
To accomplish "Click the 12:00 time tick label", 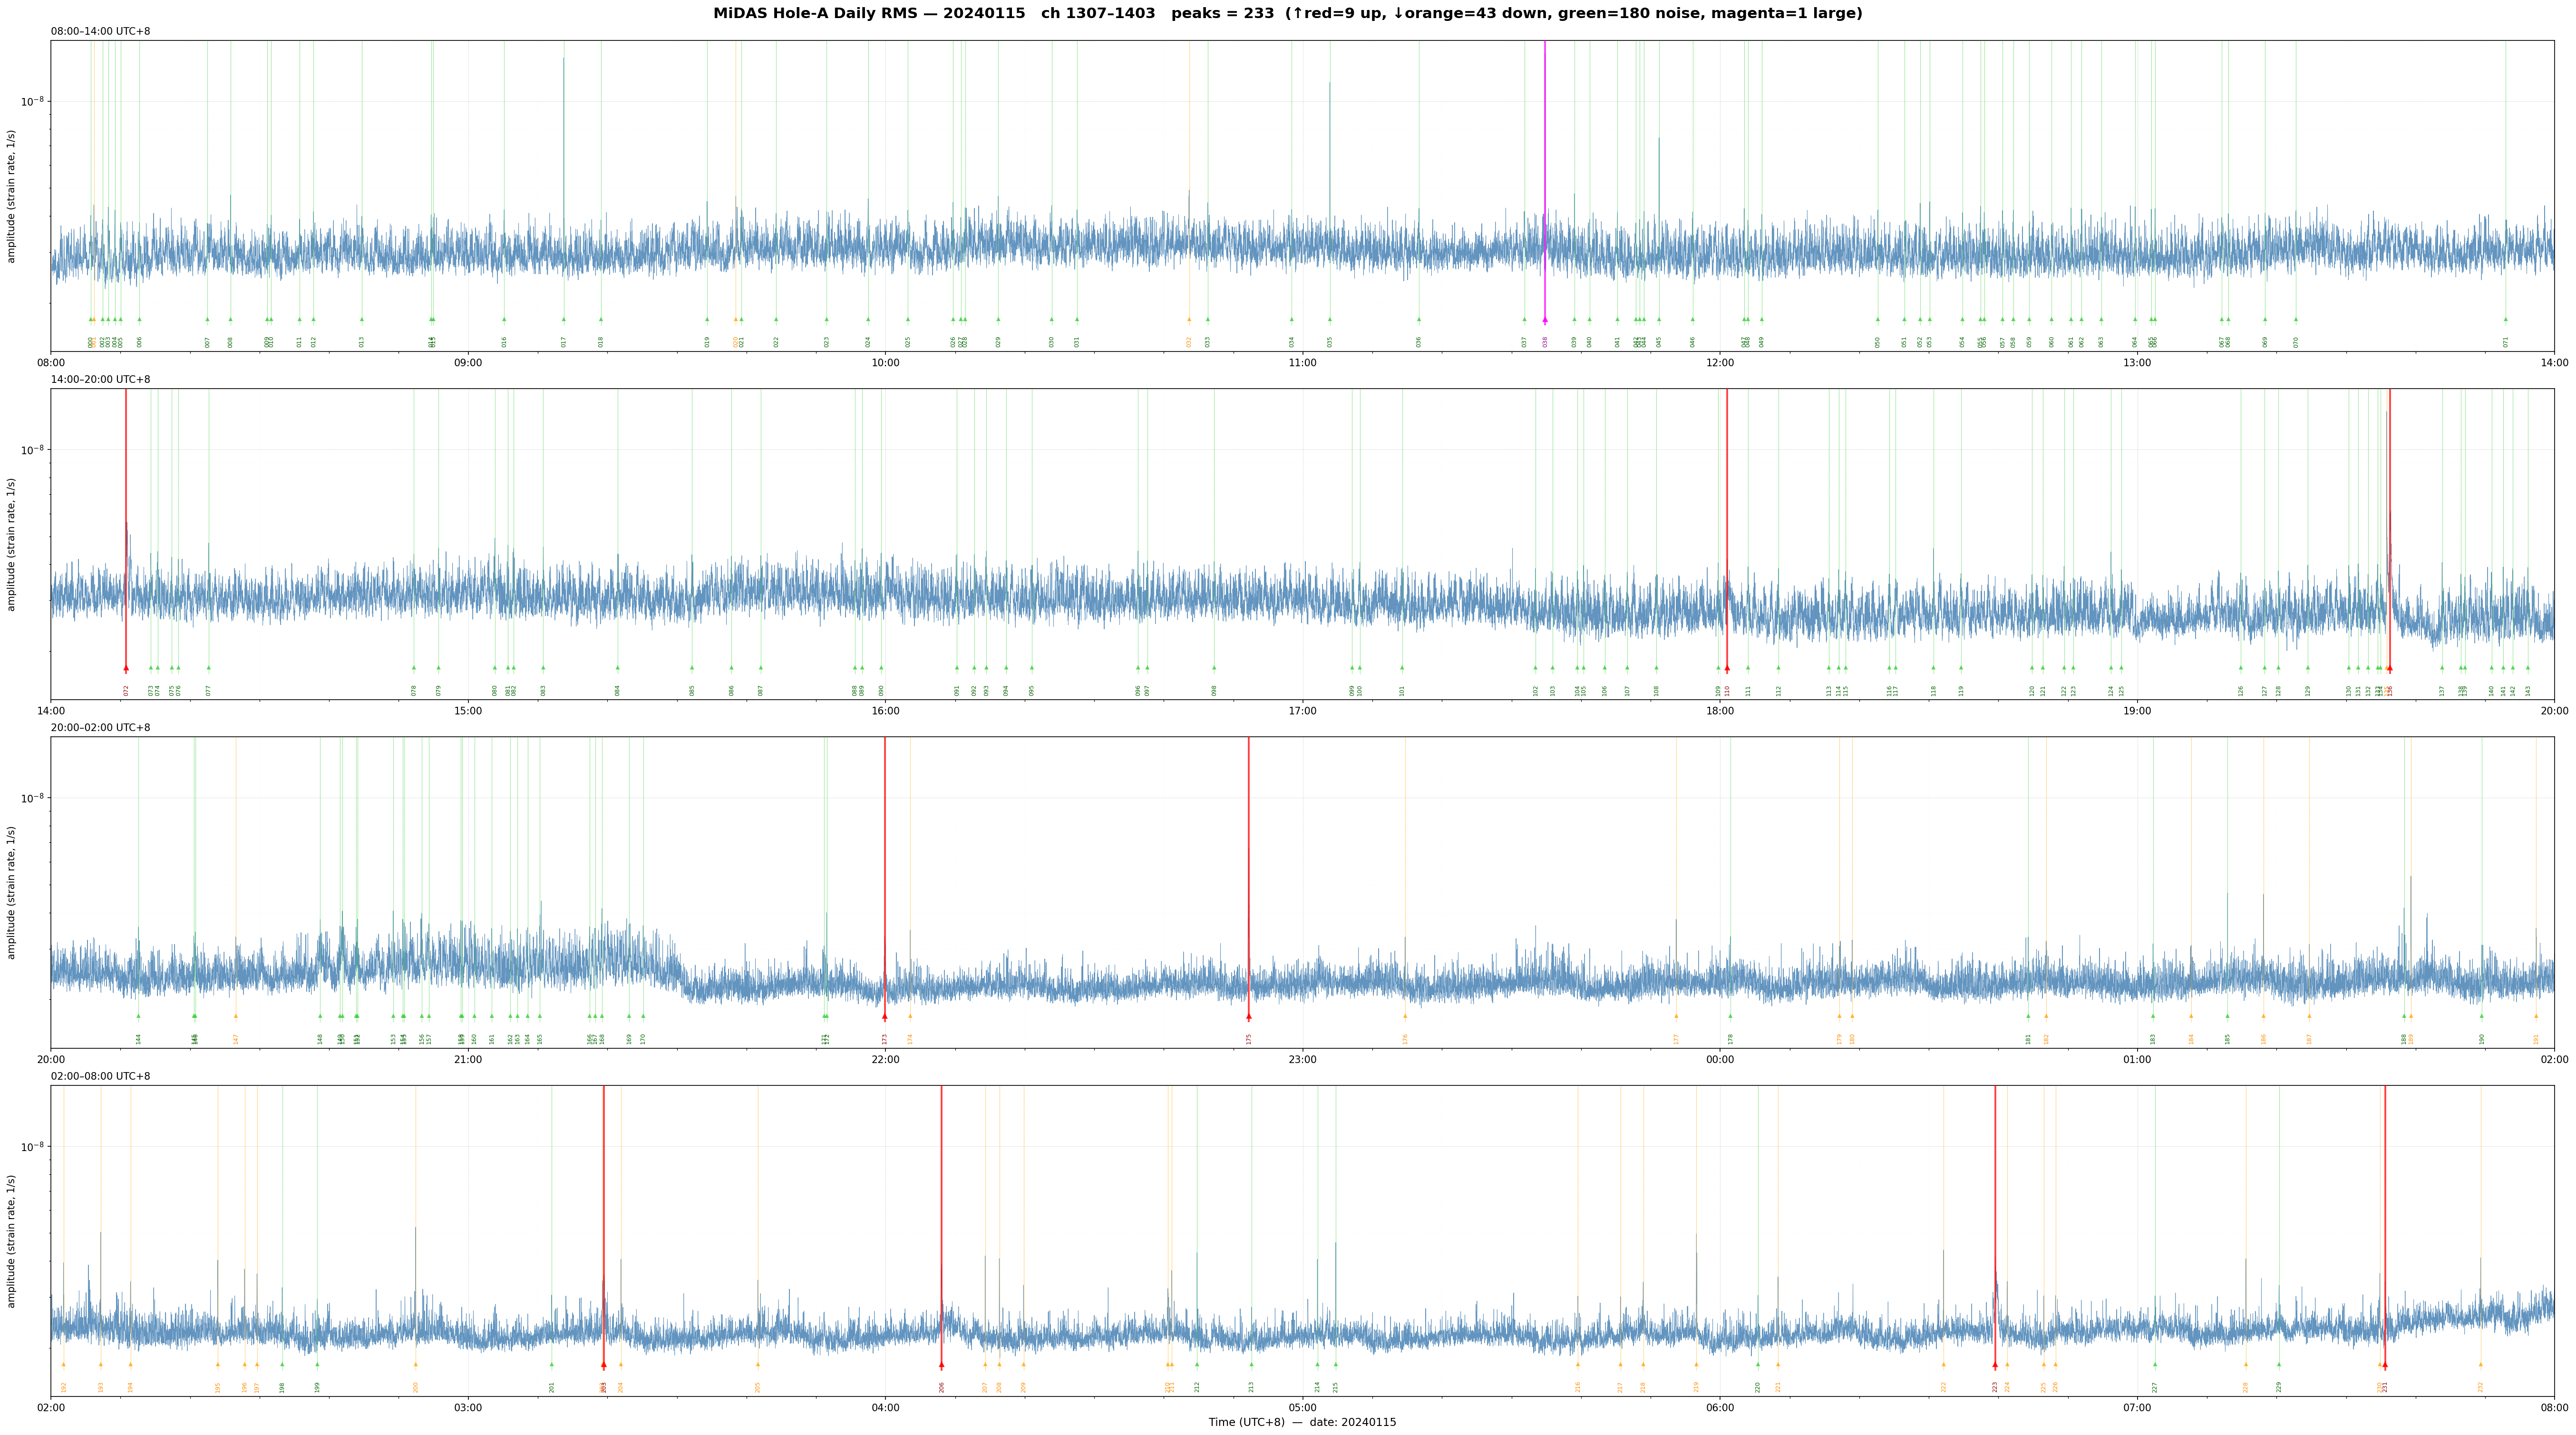I will 1720,363.
